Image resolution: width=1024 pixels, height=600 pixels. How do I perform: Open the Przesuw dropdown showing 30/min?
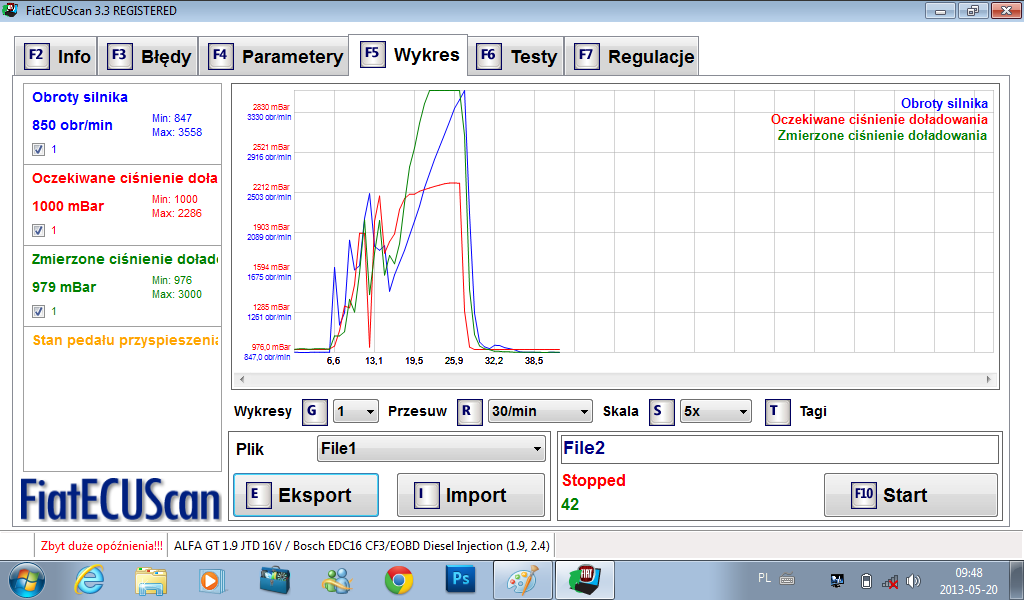click(540, 412)
